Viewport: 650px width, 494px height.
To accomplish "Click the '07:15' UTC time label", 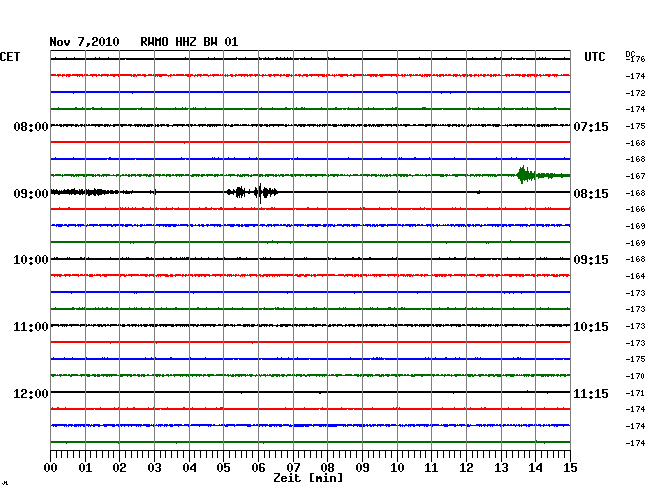I will coord(591,126).
